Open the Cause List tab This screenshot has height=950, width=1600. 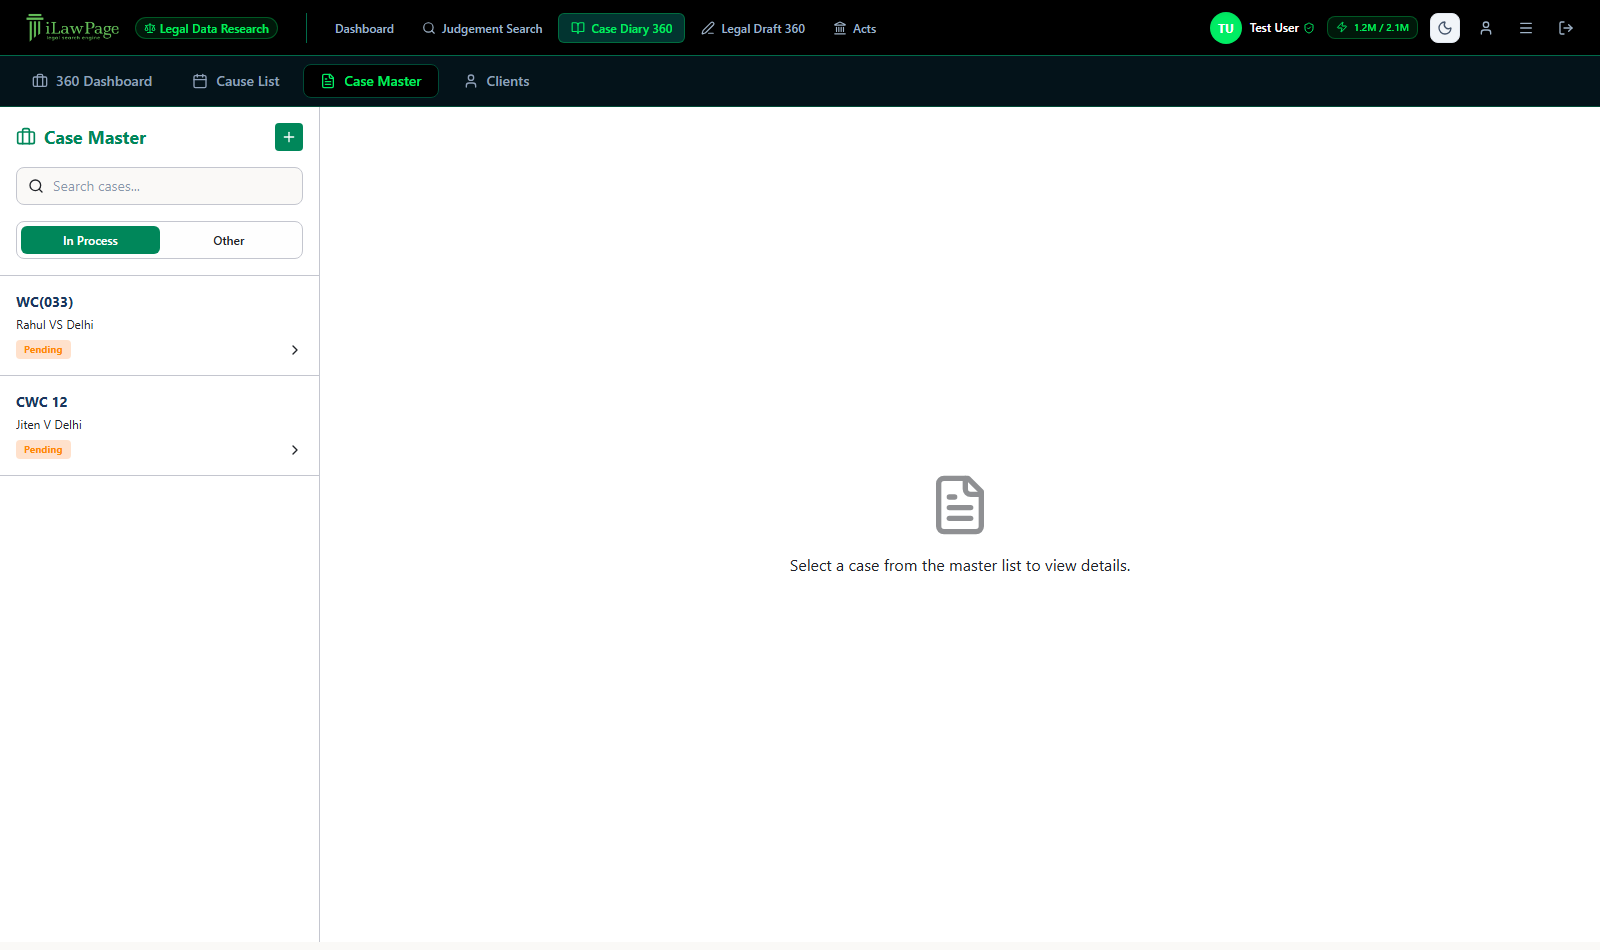pyautogui.click(x=236, y=81)
